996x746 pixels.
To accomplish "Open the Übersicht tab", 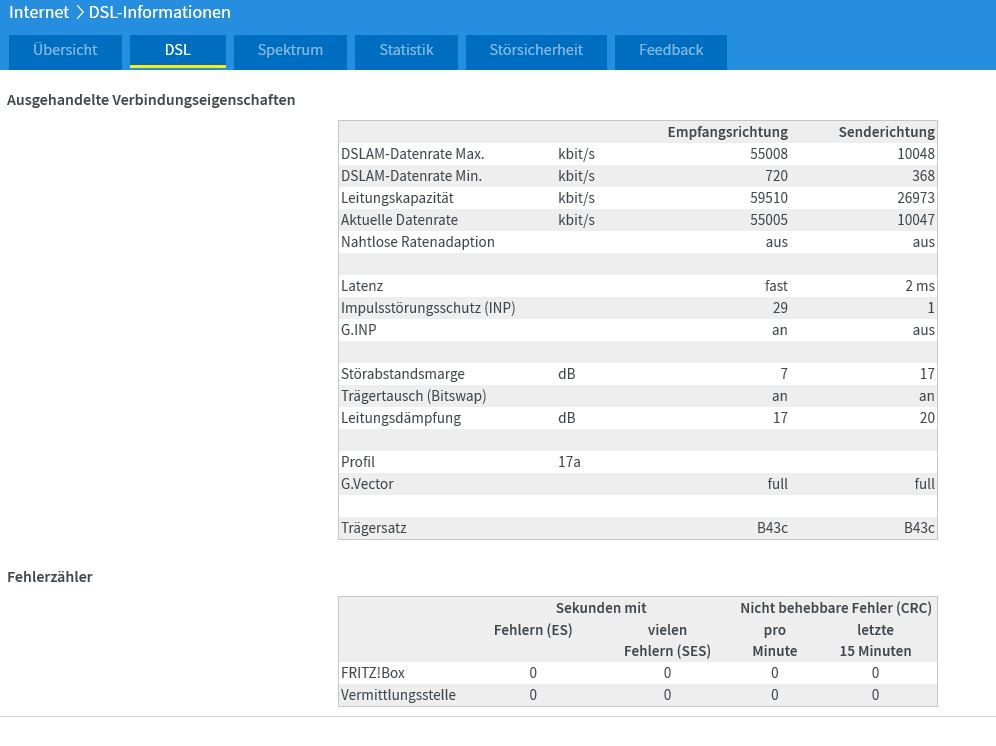I will tap(65, 51).
